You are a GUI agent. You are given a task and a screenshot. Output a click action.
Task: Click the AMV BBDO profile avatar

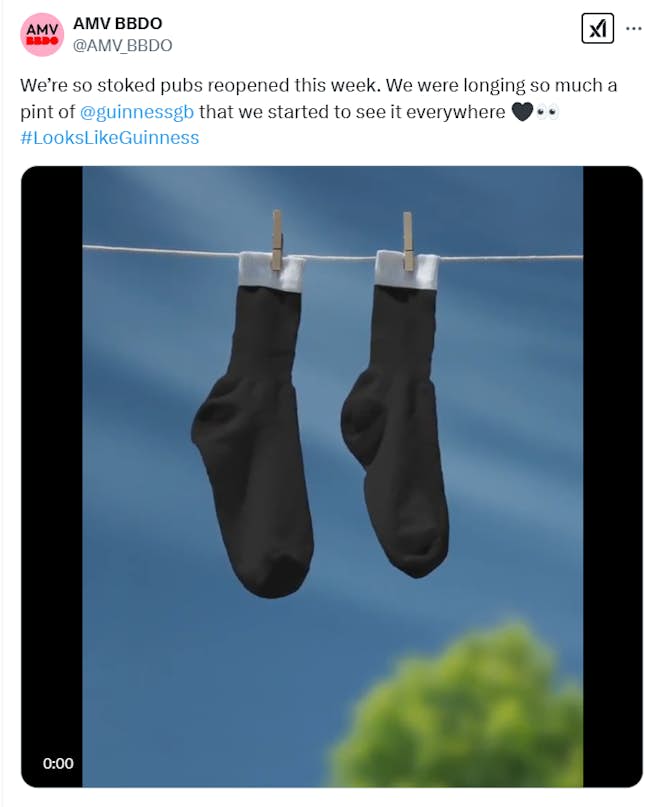(42, 35)
